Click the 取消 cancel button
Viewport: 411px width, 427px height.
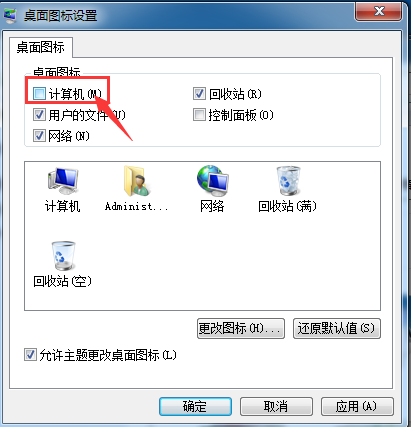276,406
